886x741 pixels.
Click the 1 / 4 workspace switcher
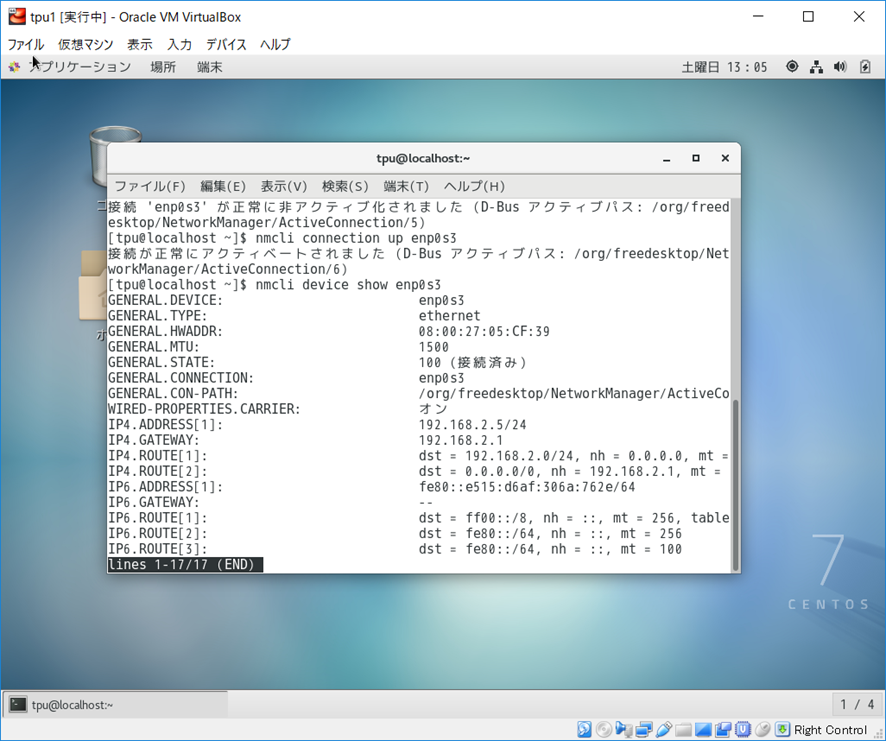click(x=857, y=704)
